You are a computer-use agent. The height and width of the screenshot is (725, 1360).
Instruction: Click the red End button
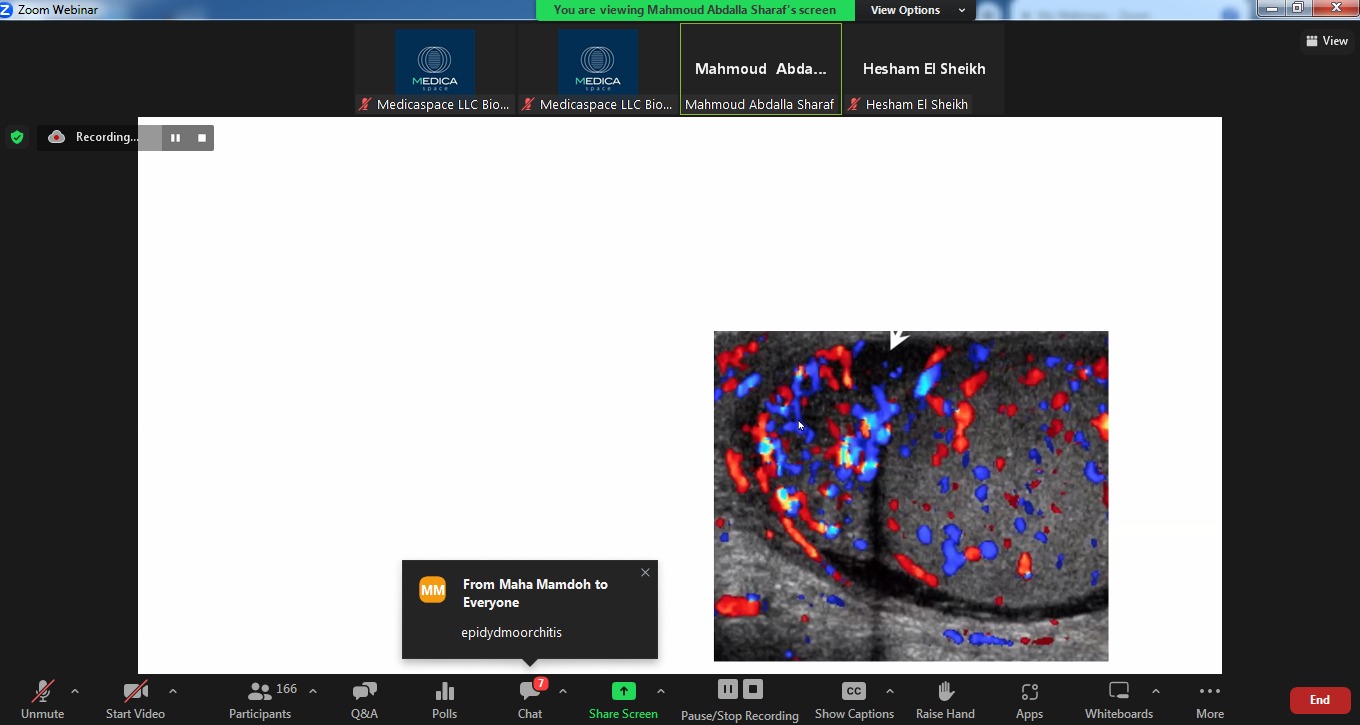pos(1319,700)
